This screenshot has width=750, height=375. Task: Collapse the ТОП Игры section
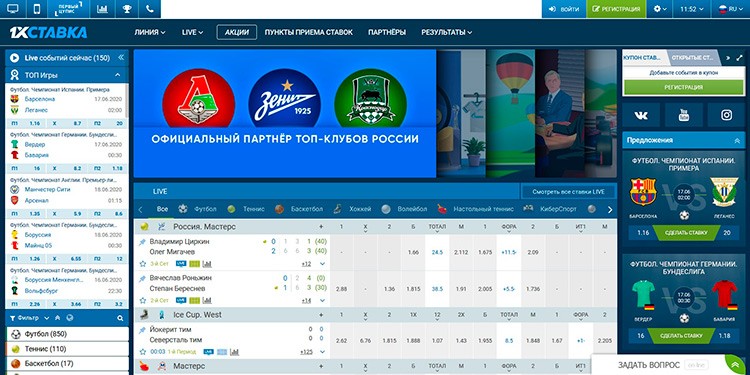click(117, 75)
